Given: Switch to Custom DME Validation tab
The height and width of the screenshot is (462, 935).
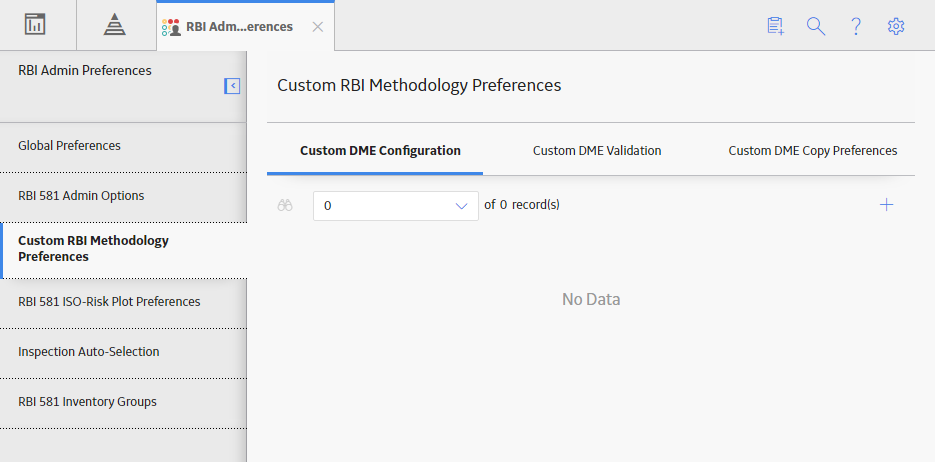Looking at the screenshot, I should click(597, 151).
